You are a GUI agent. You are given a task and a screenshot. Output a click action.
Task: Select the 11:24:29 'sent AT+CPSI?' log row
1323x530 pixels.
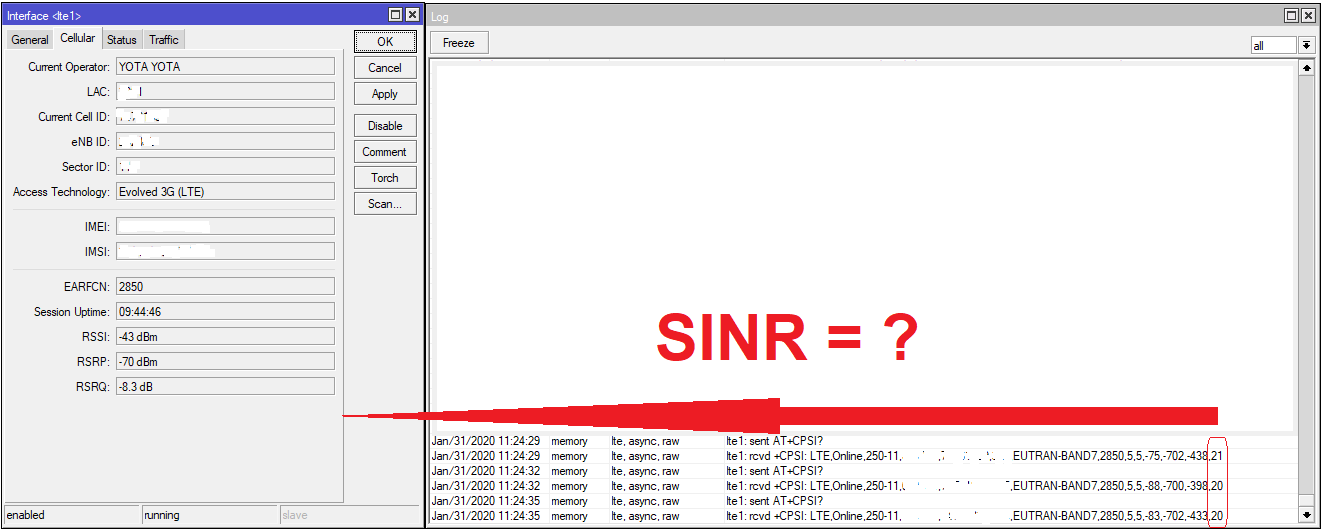coord(863,441)
